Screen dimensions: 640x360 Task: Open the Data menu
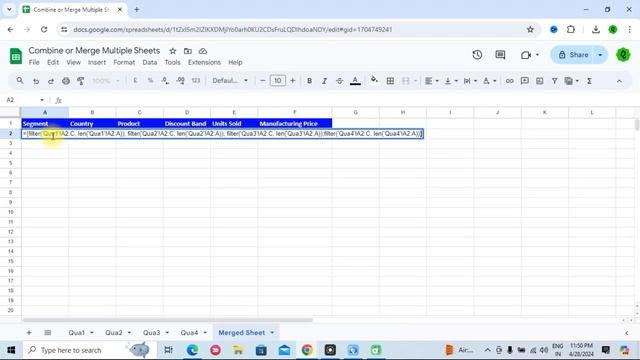tap(150, 62)
